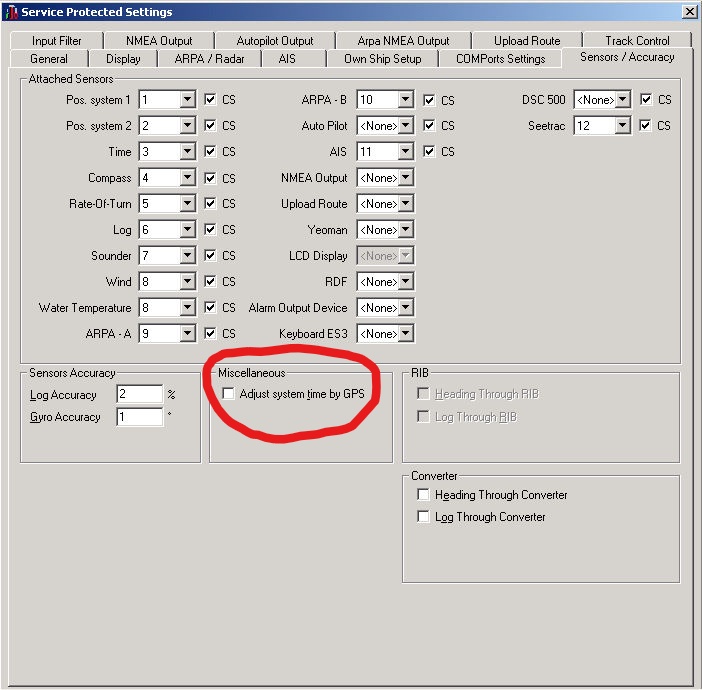Expand the Alarm Output Device dropdown
The height and width of the screenshot is (690, 702).
coord(405,308)
